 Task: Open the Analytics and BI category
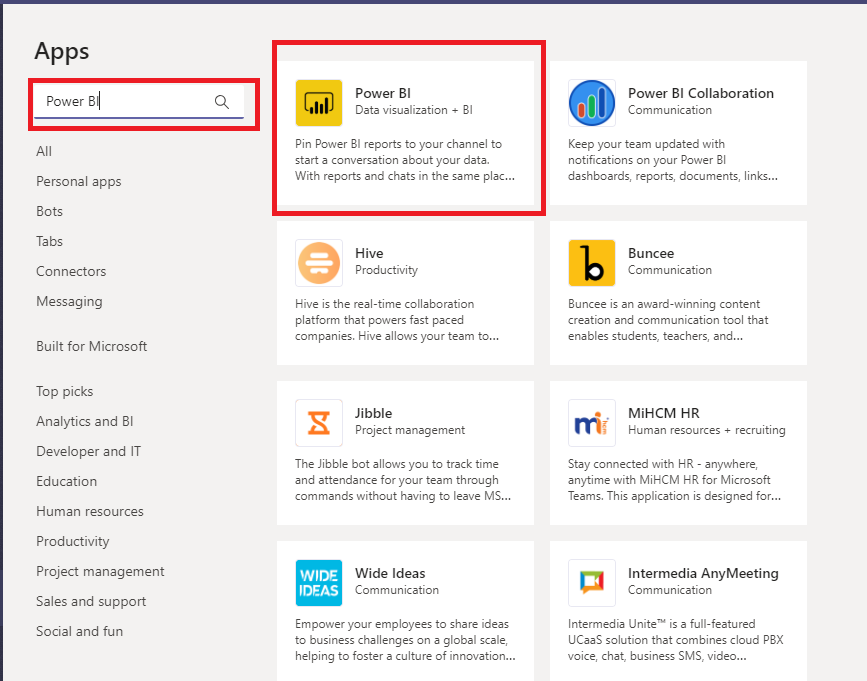(x=85, y=421)
